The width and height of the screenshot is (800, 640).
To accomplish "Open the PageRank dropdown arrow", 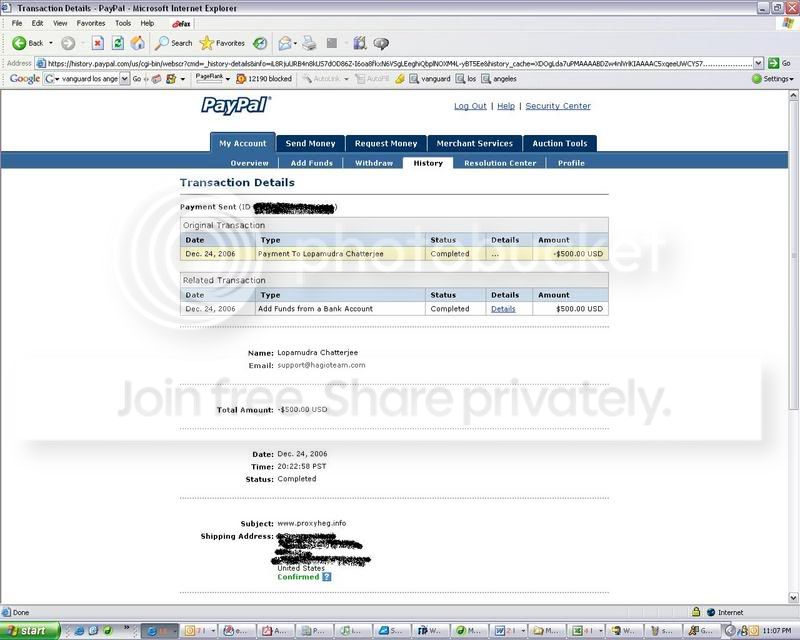I will point(228,79).
